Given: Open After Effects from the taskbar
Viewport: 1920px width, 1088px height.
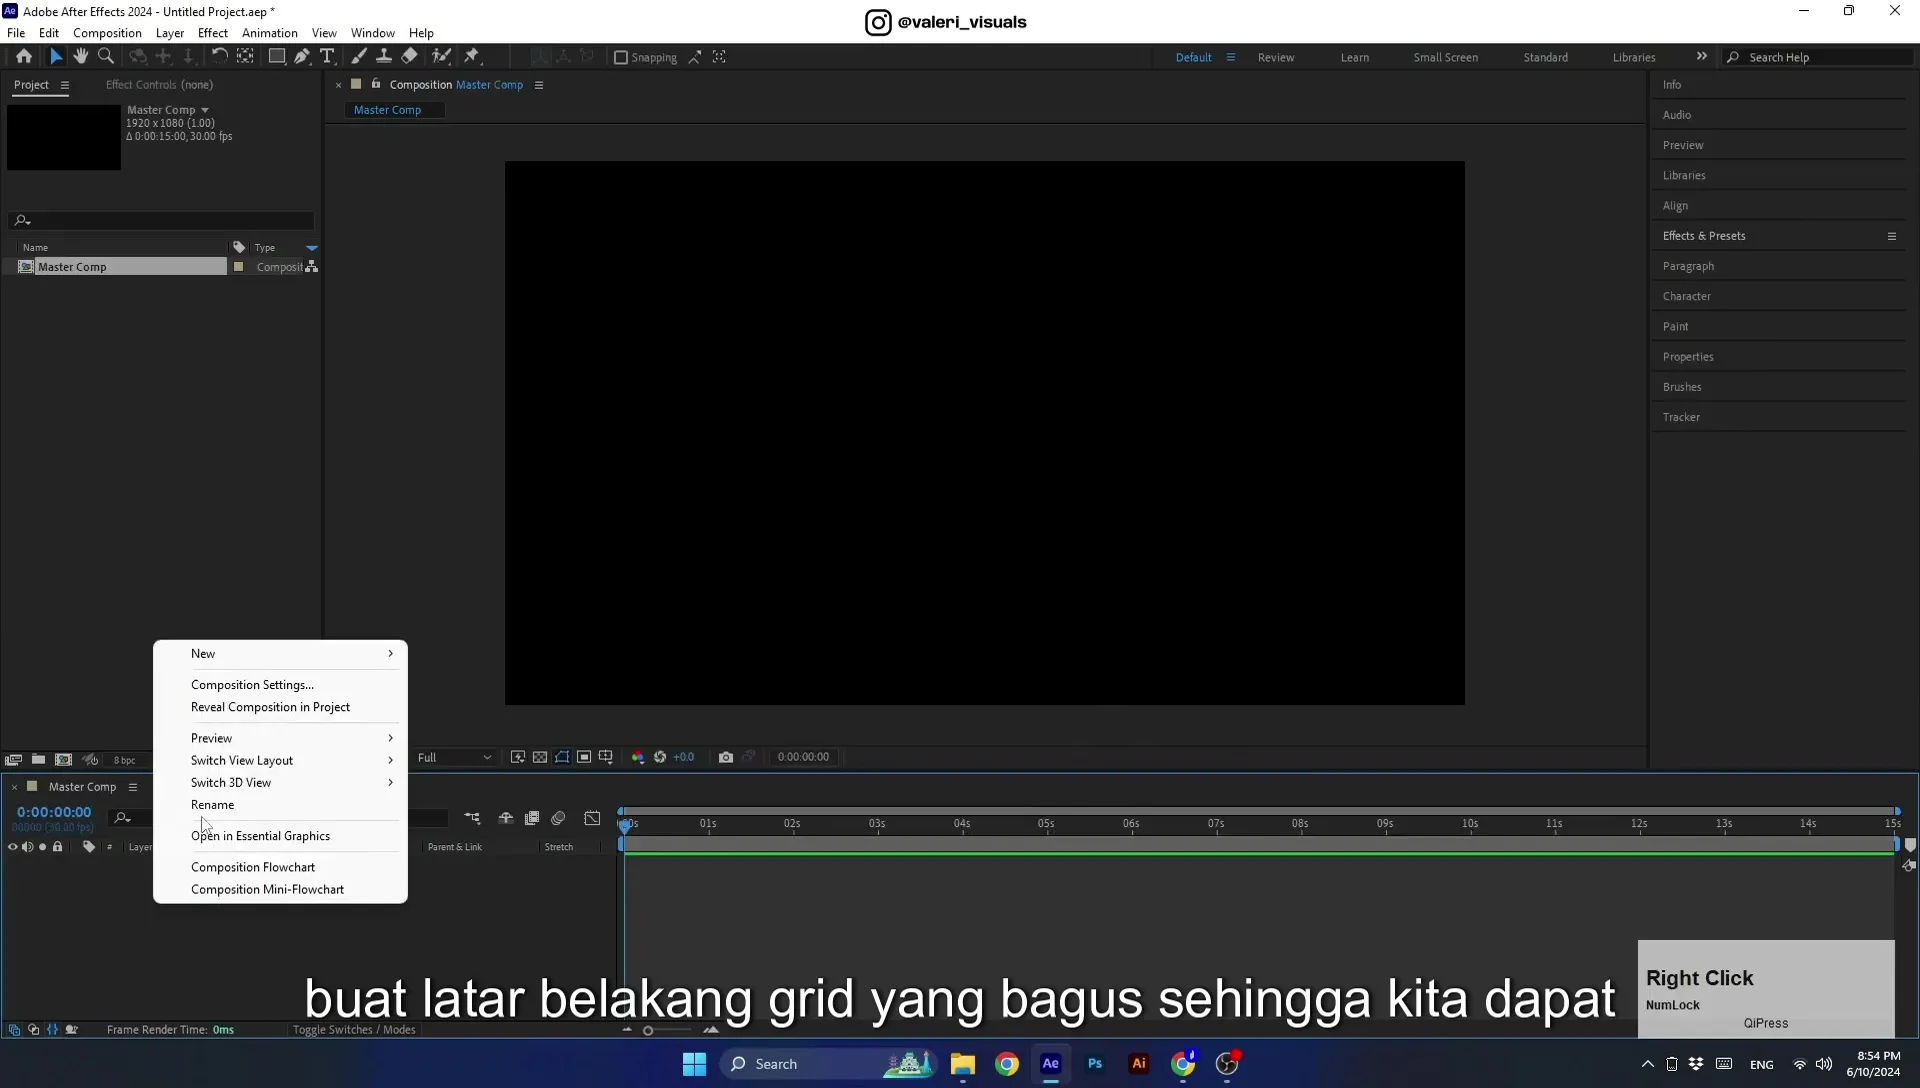Looking at the screenshot, I should pos(1051,1064).
